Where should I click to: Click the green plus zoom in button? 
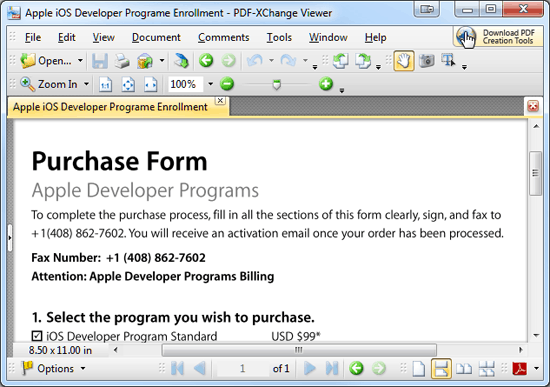click(x=326, y=84)
